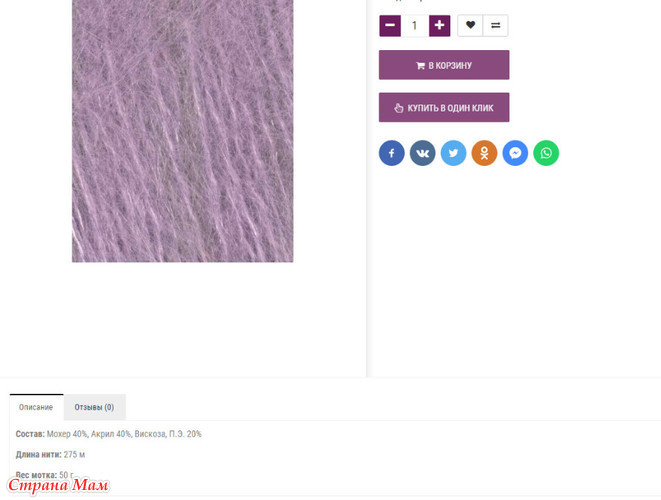The height and width of the screenshot is (500, 661).
Task: Add product to wishlist with heart icon
Action: (x=470, y=26)
